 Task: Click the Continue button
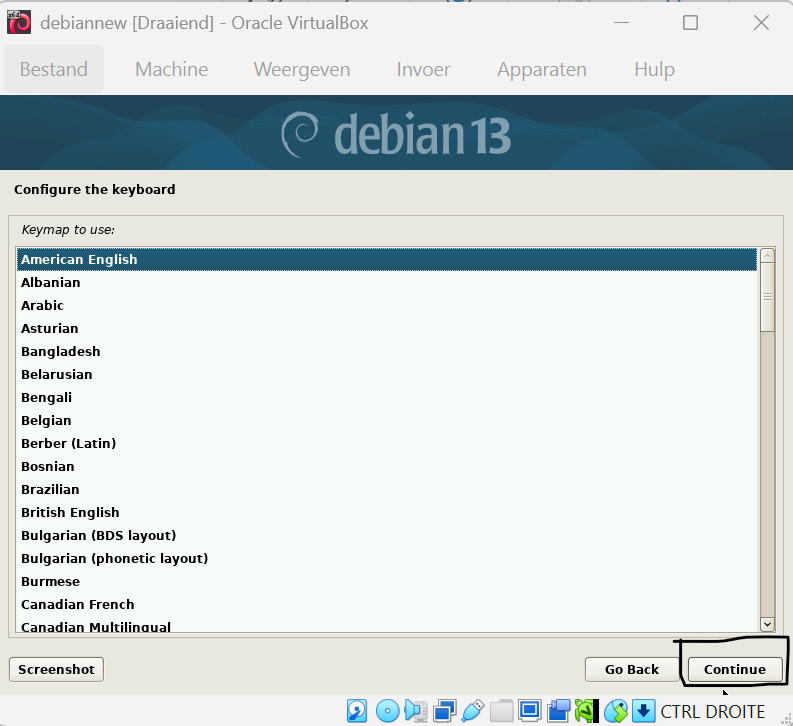[735, 669]
